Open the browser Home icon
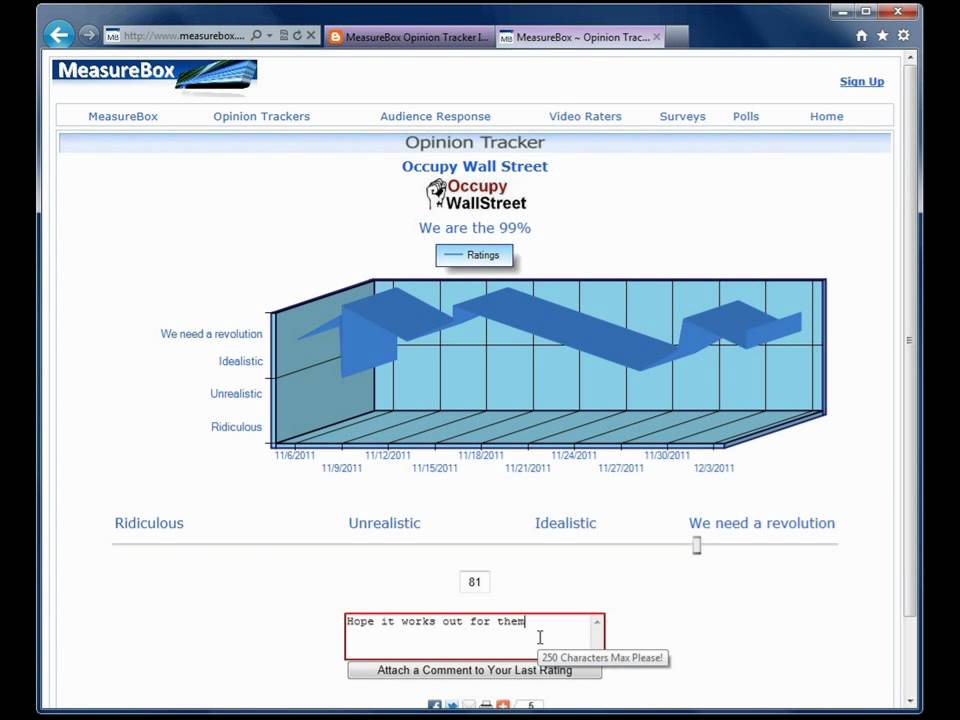The height and width of the screenshot is (720, 960). click(x=861, y=36)
